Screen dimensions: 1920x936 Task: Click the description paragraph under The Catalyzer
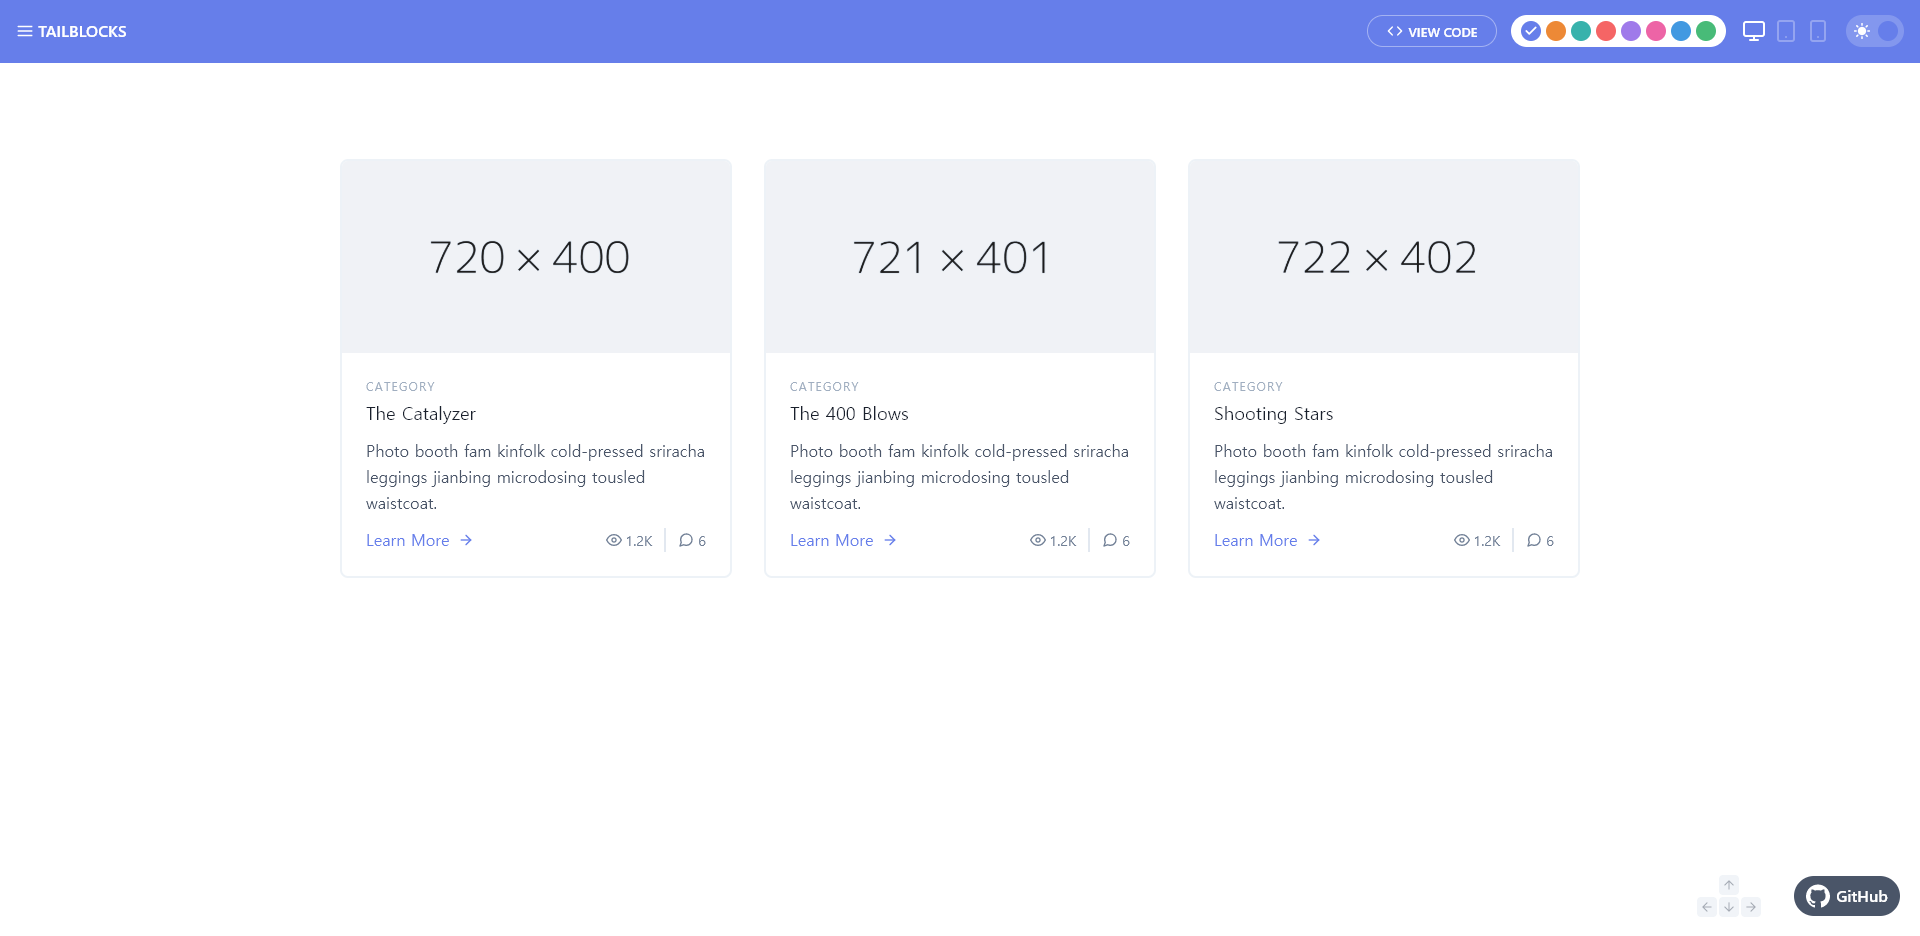(x=536, y=478)
